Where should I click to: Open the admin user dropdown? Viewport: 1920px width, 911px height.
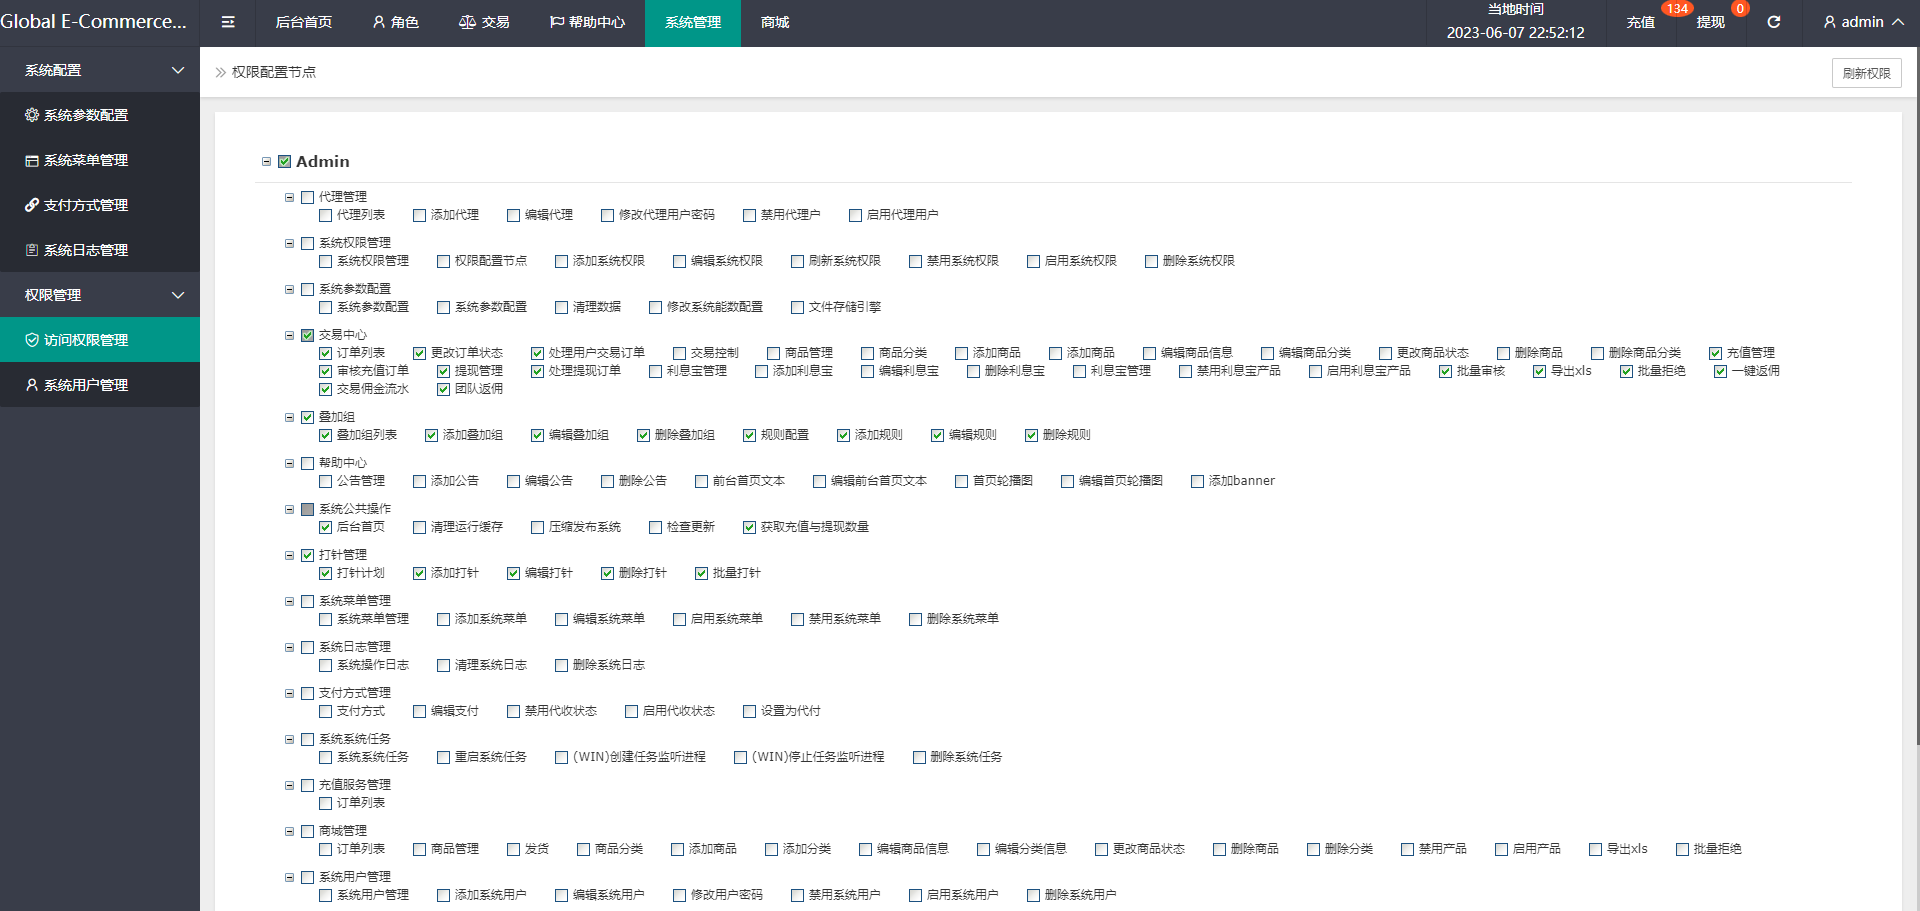click(1862, 22)
